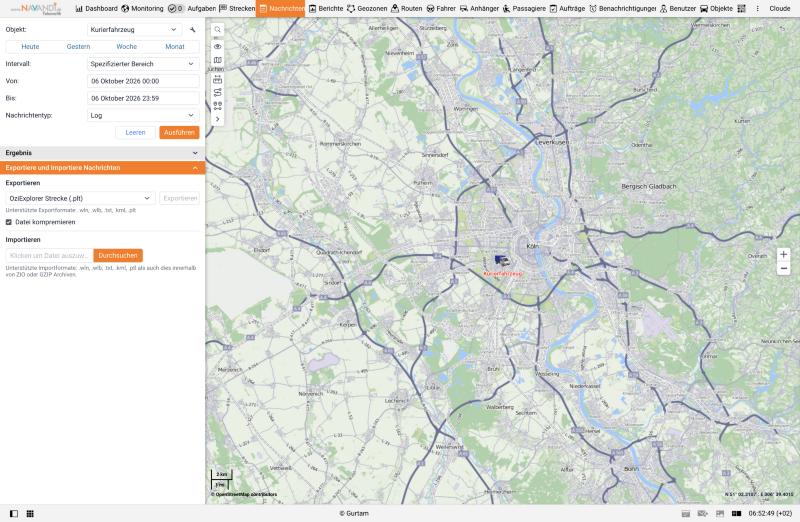Toggle the eye visibility layers button on map
Image resolution: width=800 pixels, height=522 pixels.
pyautogui.click(x=217, y=46)
